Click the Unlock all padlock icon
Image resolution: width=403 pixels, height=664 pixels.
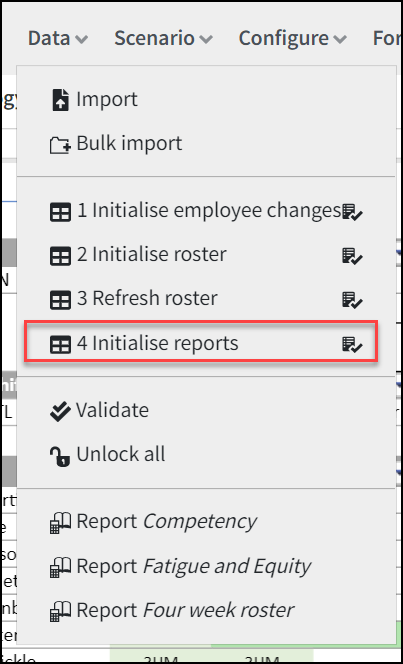pyautogui.click(x=60, y=456)
